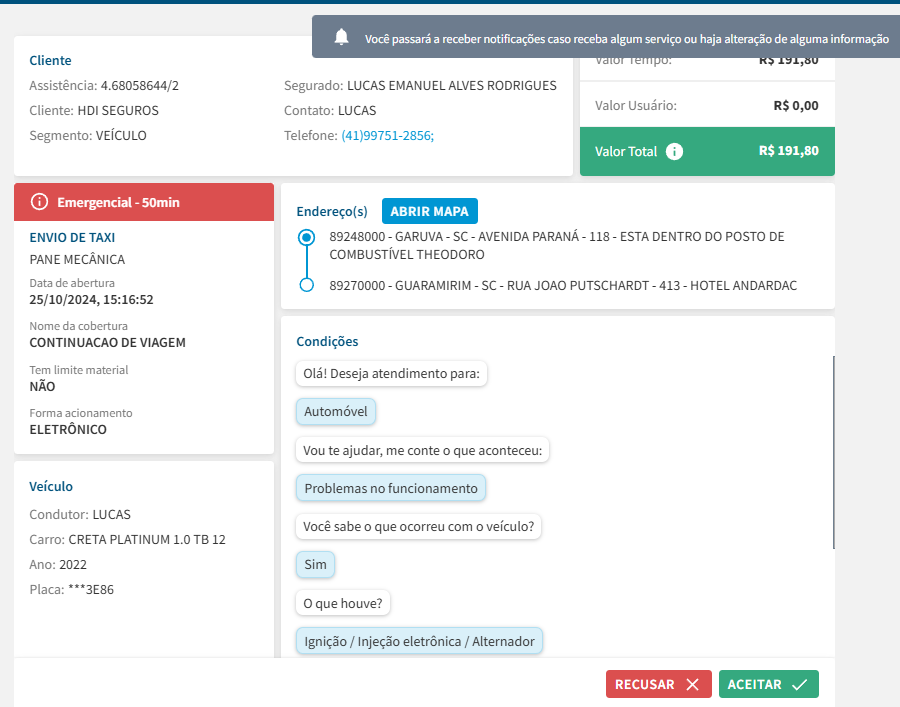Viewport: 900px width, 707px height.
Task: Click the Condições section heading
Action: [x=327, y=341]
